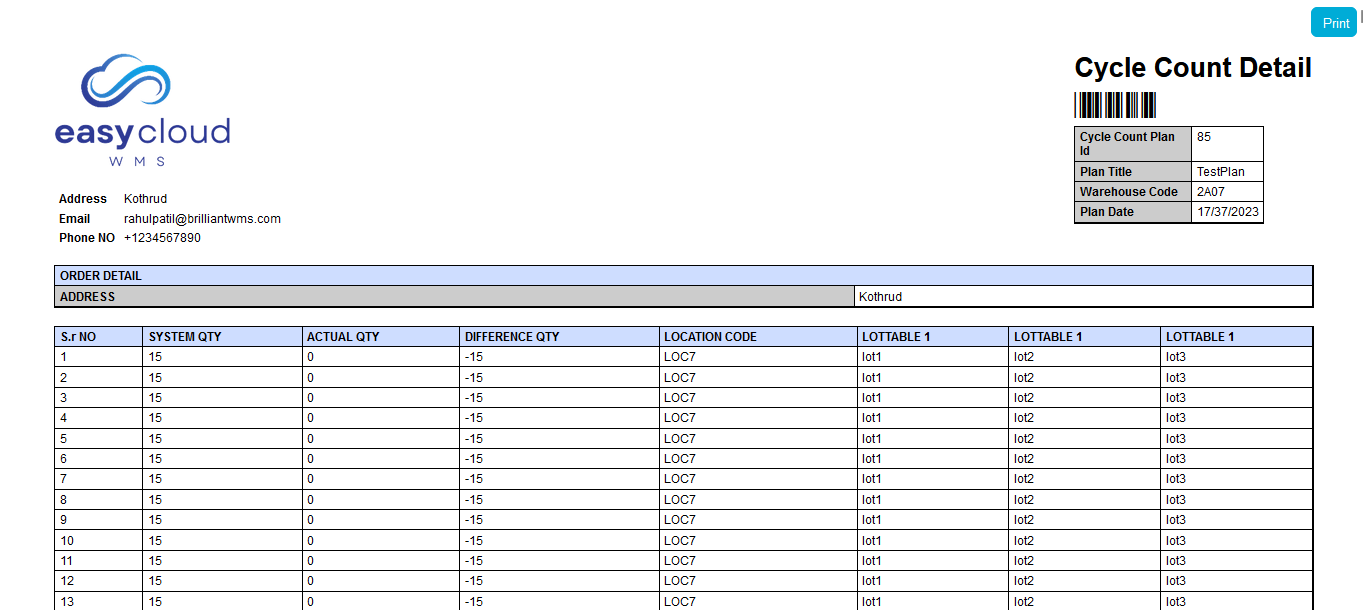Click the barcode under Cycle Count Detail
This screenshot has width=1366, height=610.
coord(1115,106)
